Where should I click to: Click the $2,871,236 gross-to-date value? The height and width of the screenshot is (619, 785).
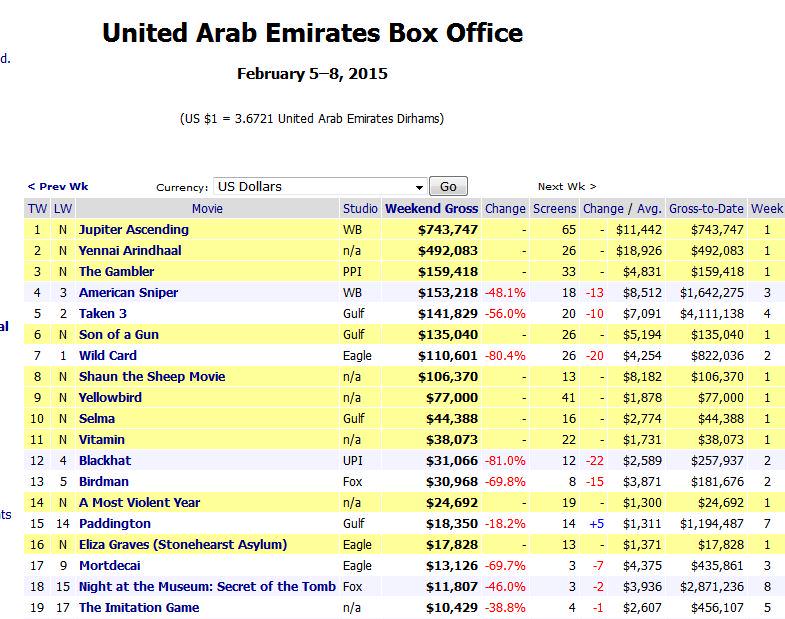click(712, 587)
